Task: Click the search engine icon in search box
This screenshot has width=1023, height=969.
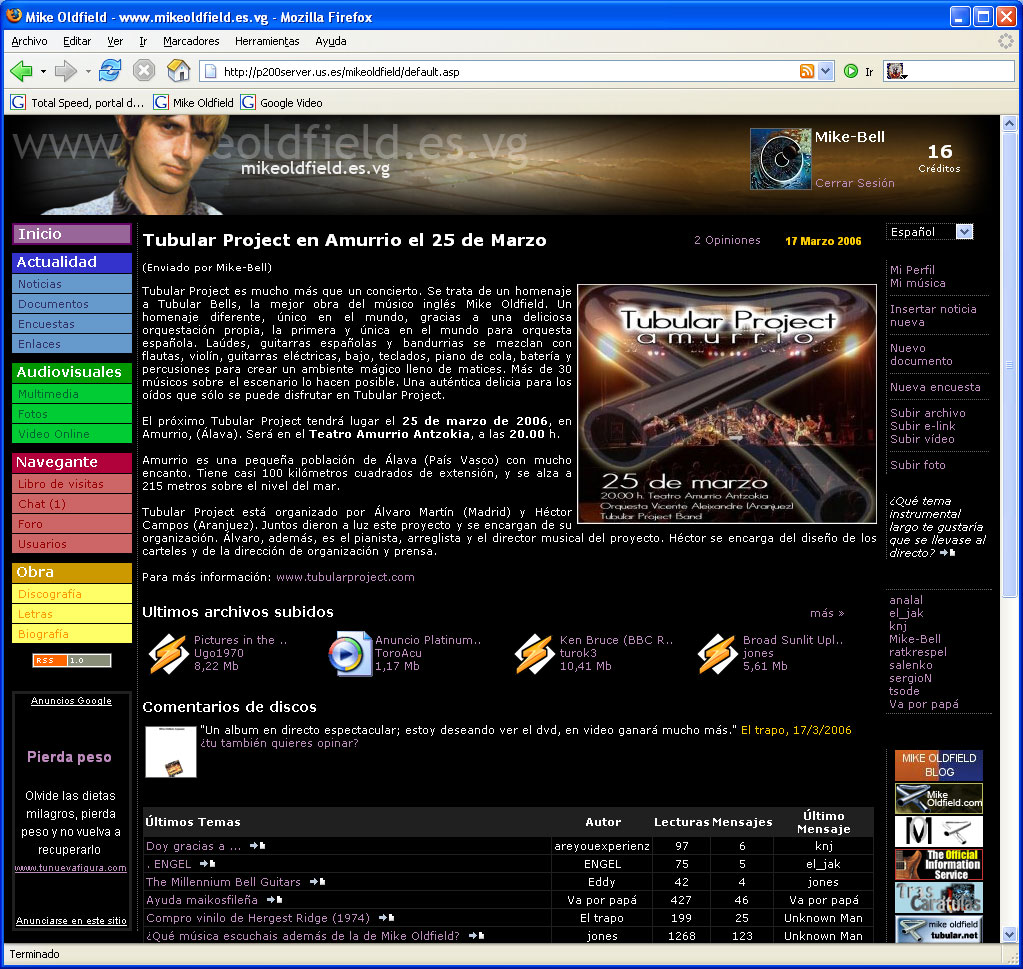Action: click(x=896, y=71)
